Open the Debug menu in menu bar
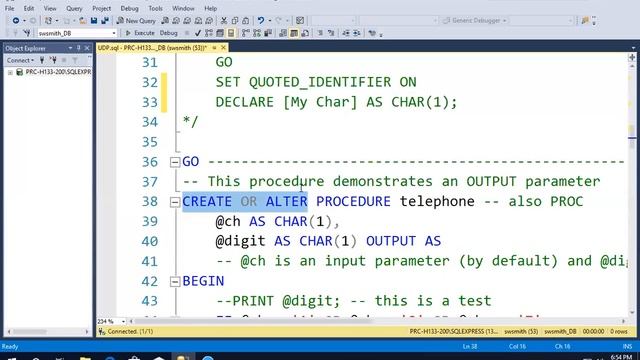The image size is (640, 360). [129, 8]
